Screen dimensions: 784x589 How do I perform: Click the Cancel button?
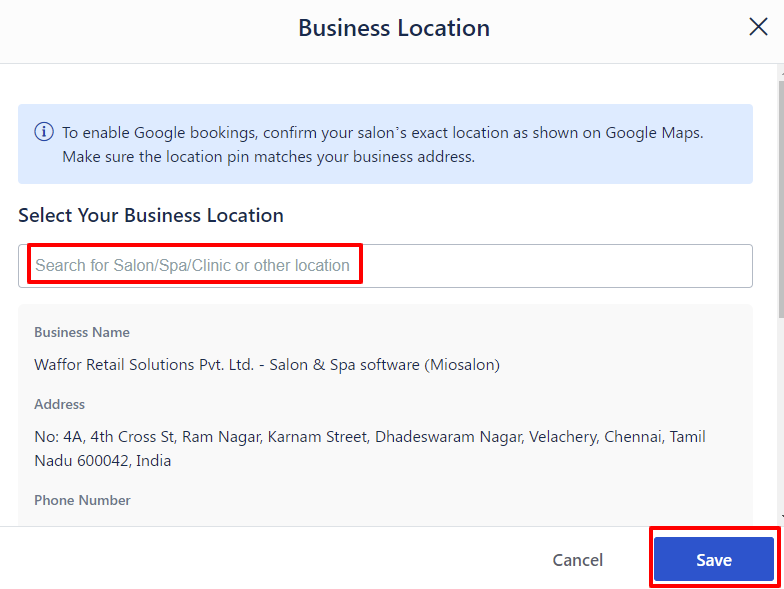pos(578,560)
